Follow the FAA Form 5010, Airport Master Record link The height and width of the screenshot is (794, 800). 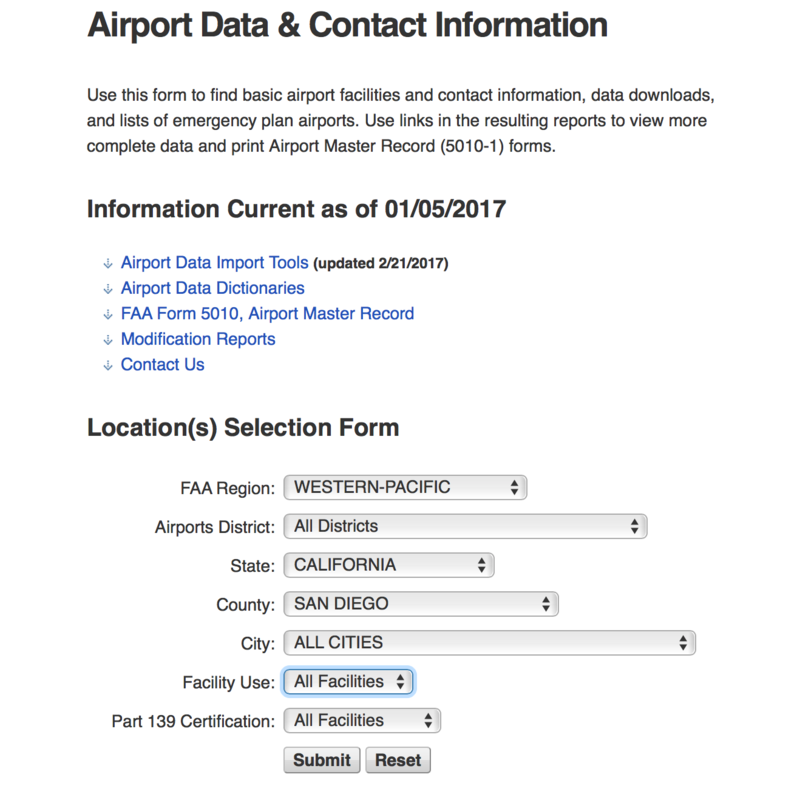[x=267, y=314]
